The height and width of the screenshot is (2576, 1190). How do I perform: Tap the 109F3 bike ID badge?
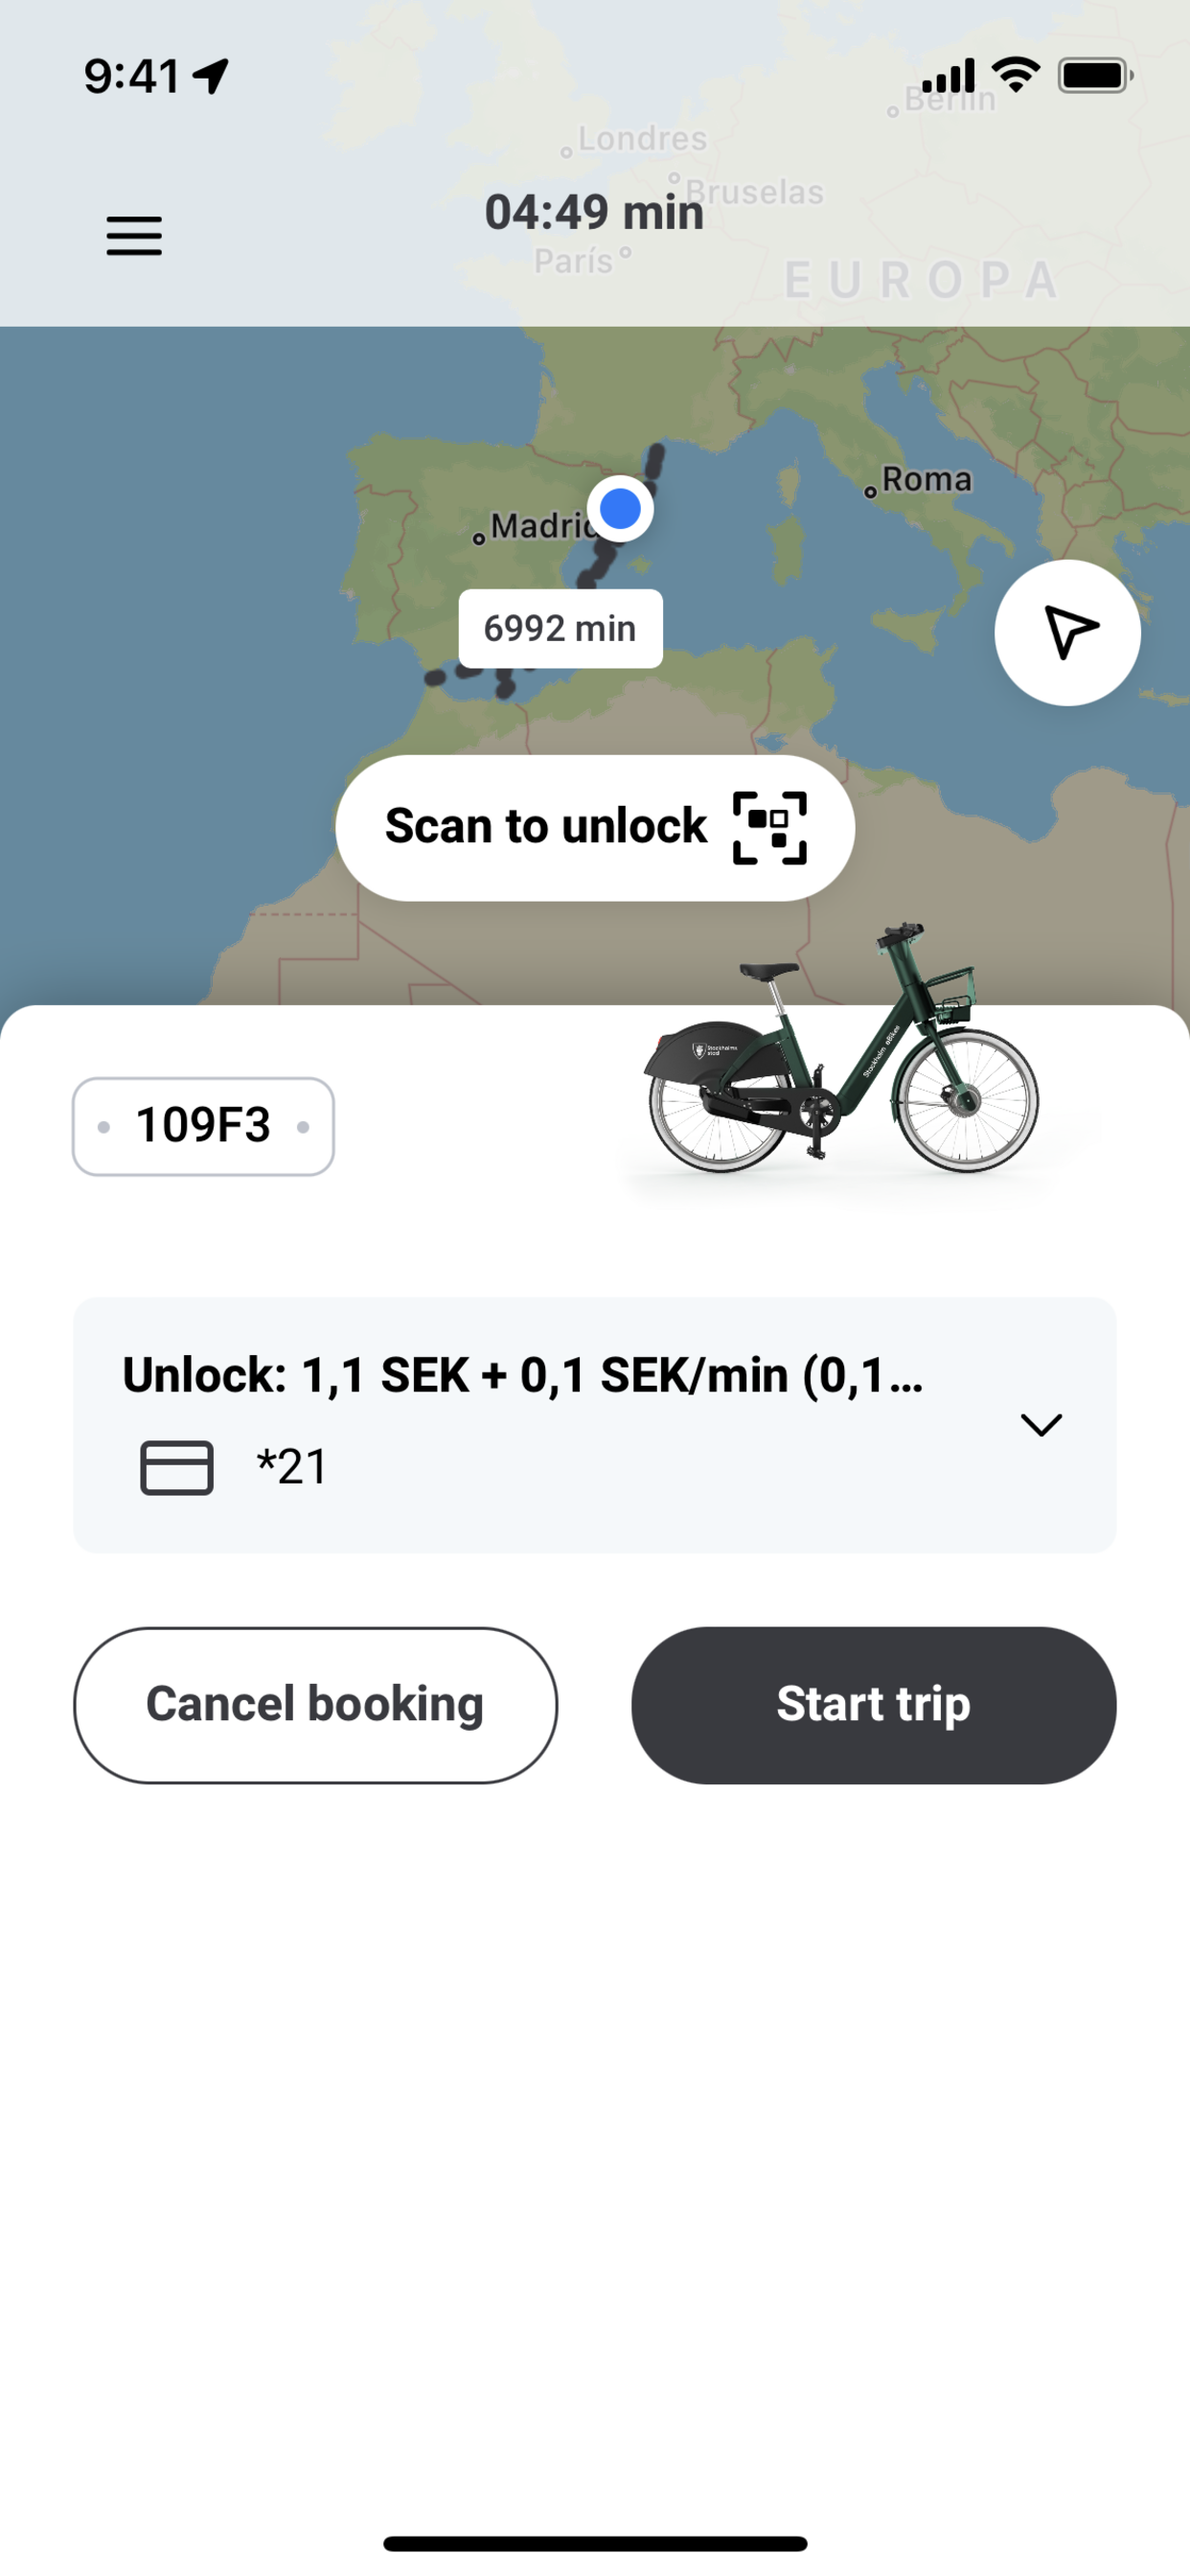(x=203, y=1126)
